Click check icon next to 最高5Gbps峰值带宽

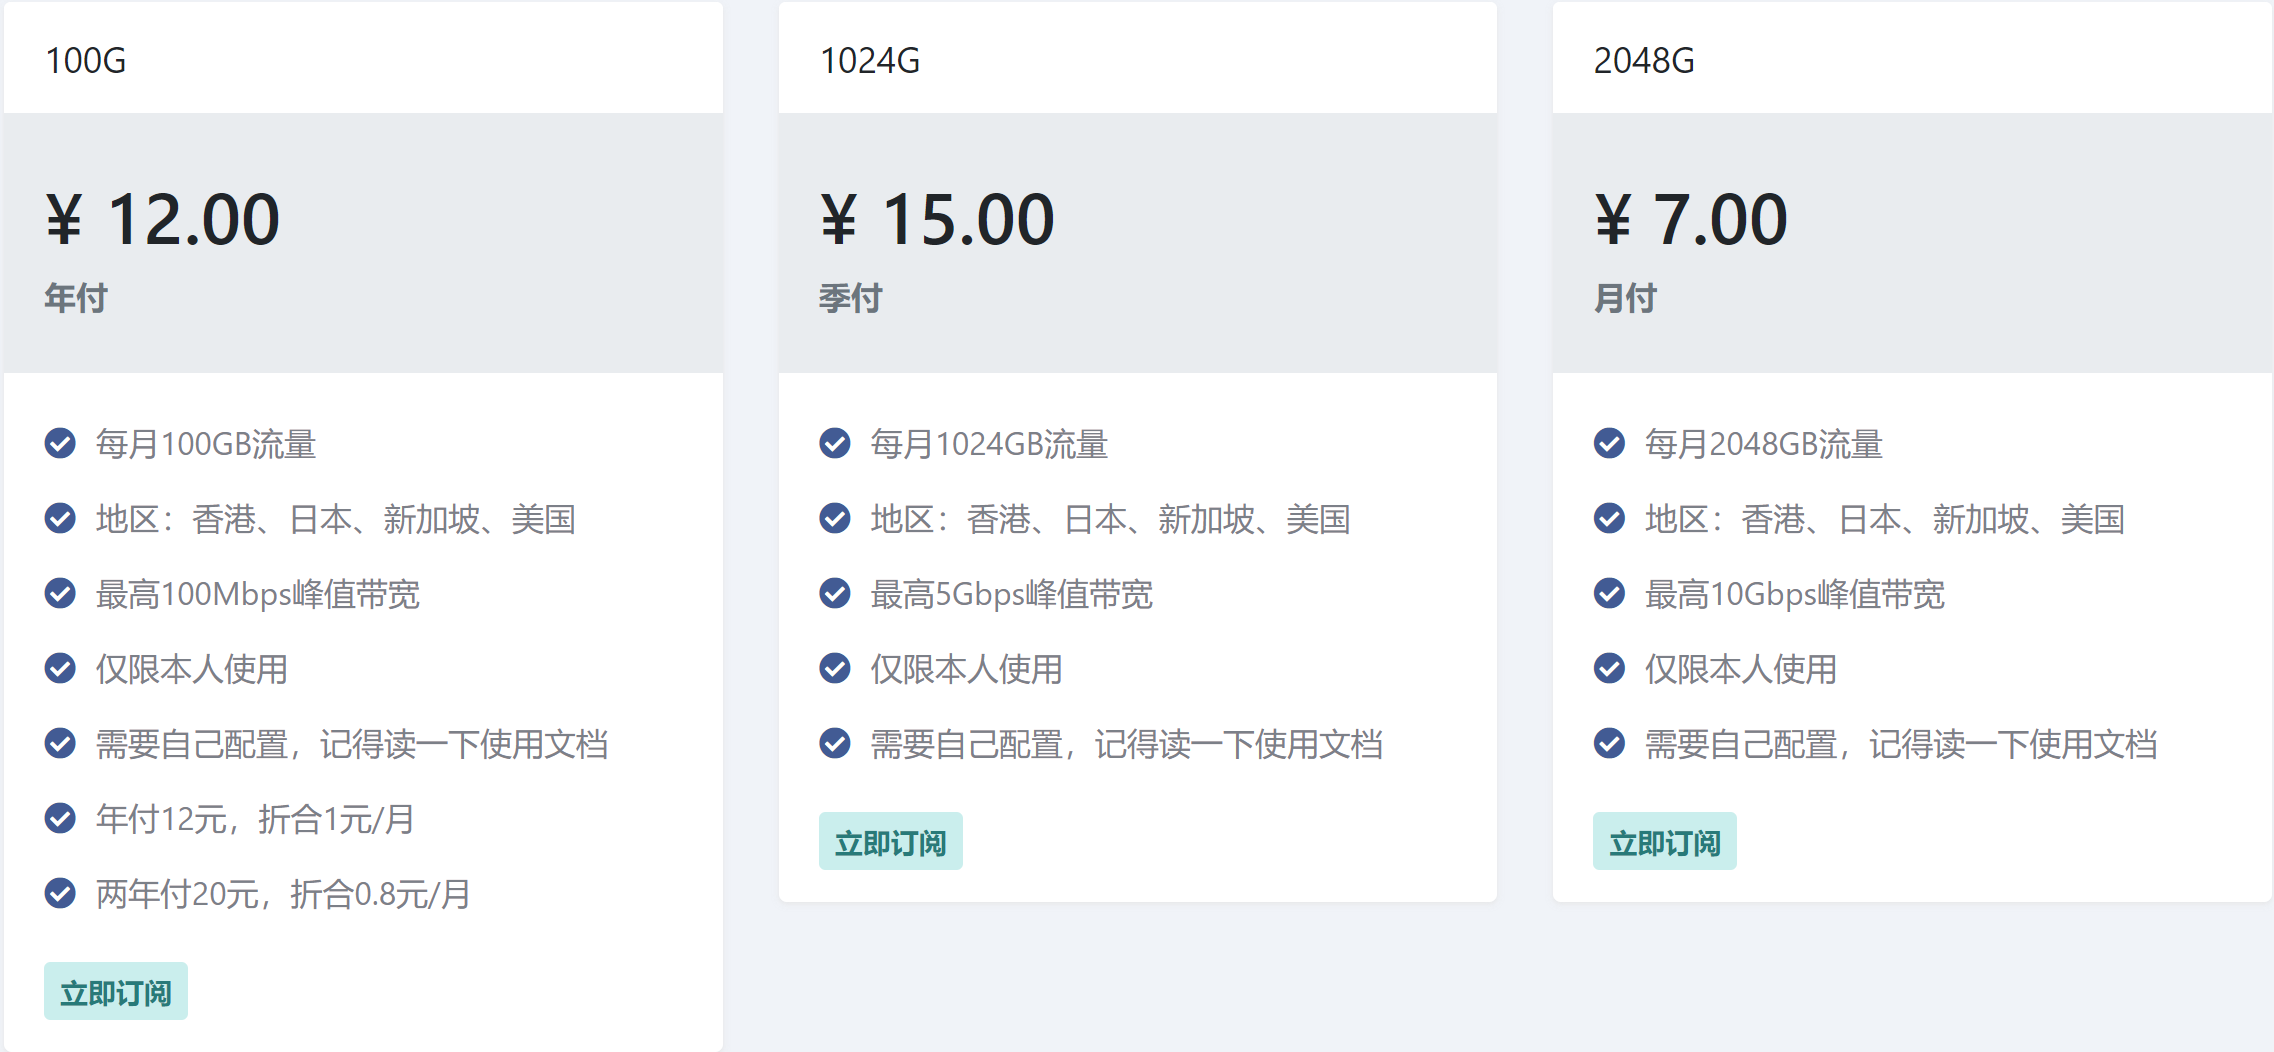834,593
